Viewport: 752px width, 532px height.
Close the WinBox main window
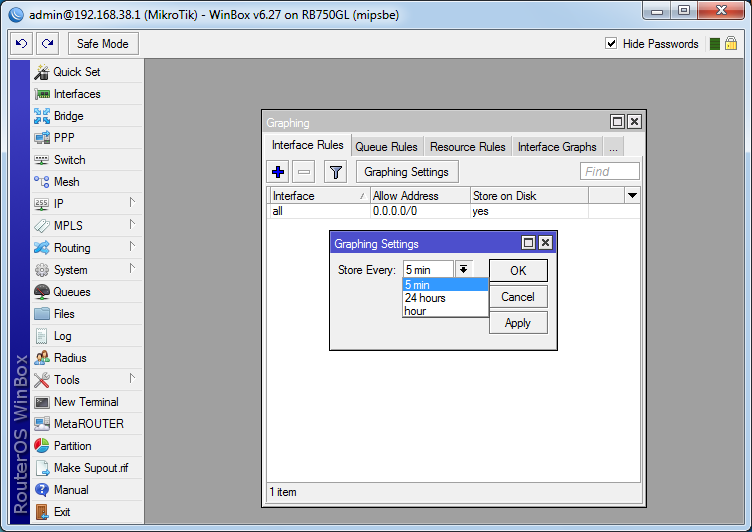coord(721,11)
